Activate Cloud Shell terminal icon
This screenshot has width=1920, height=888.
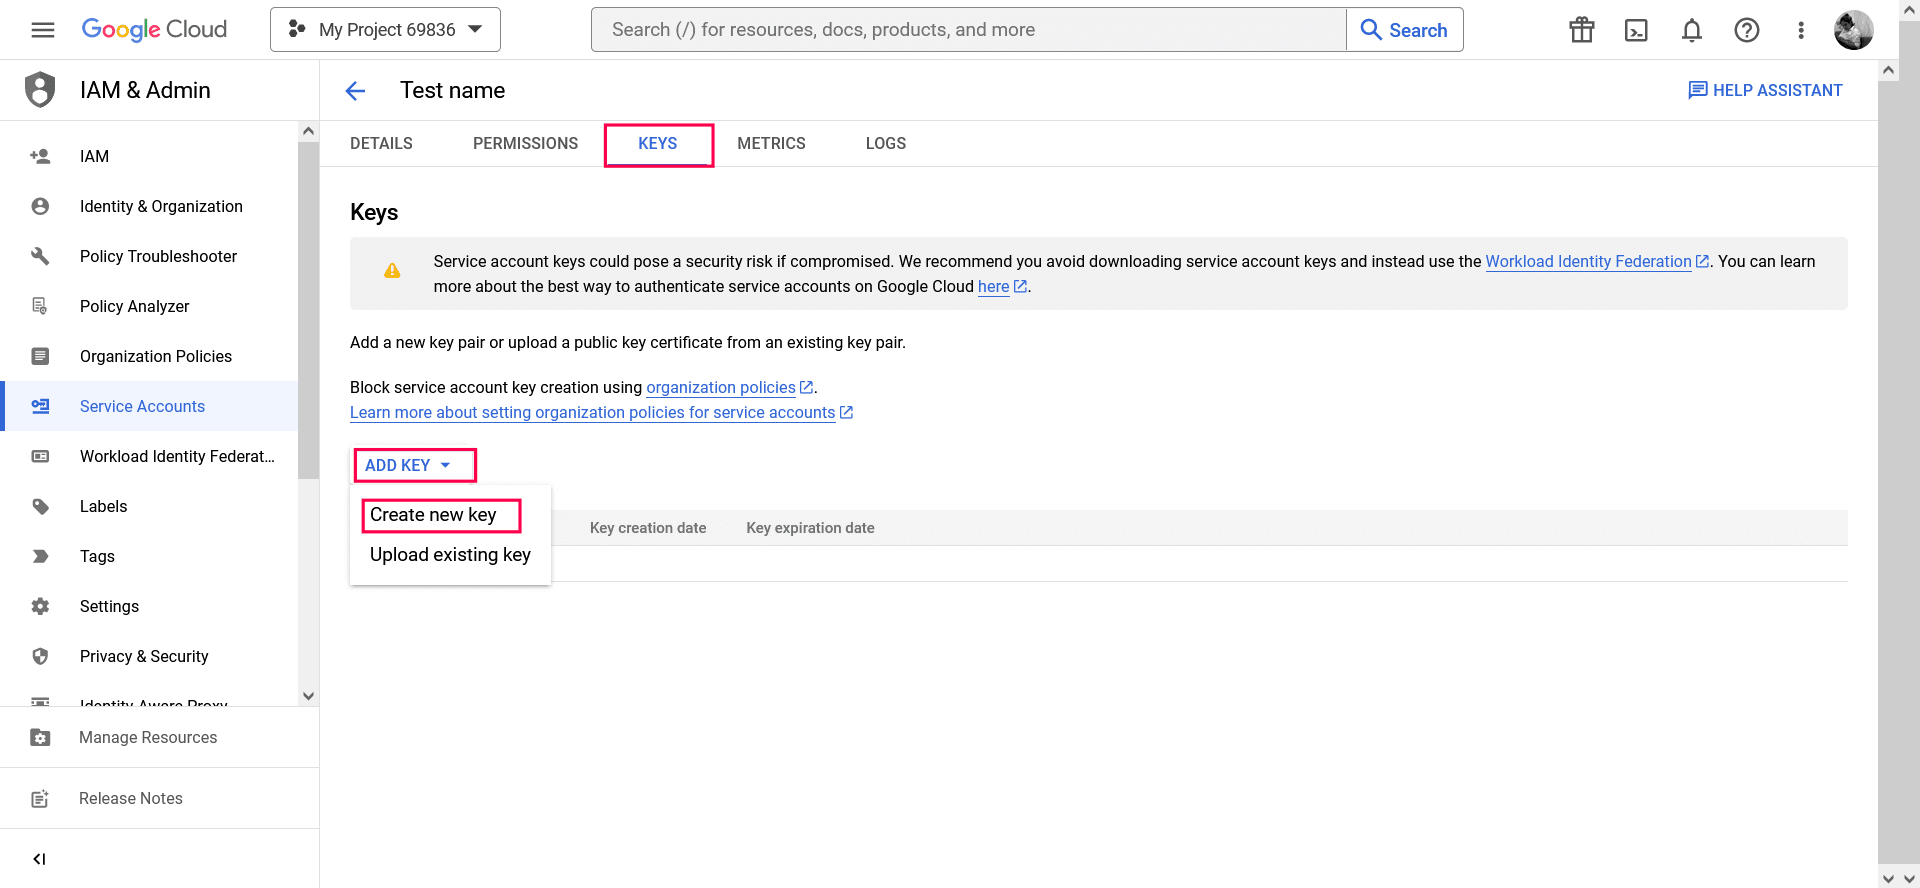point(1636,30)
